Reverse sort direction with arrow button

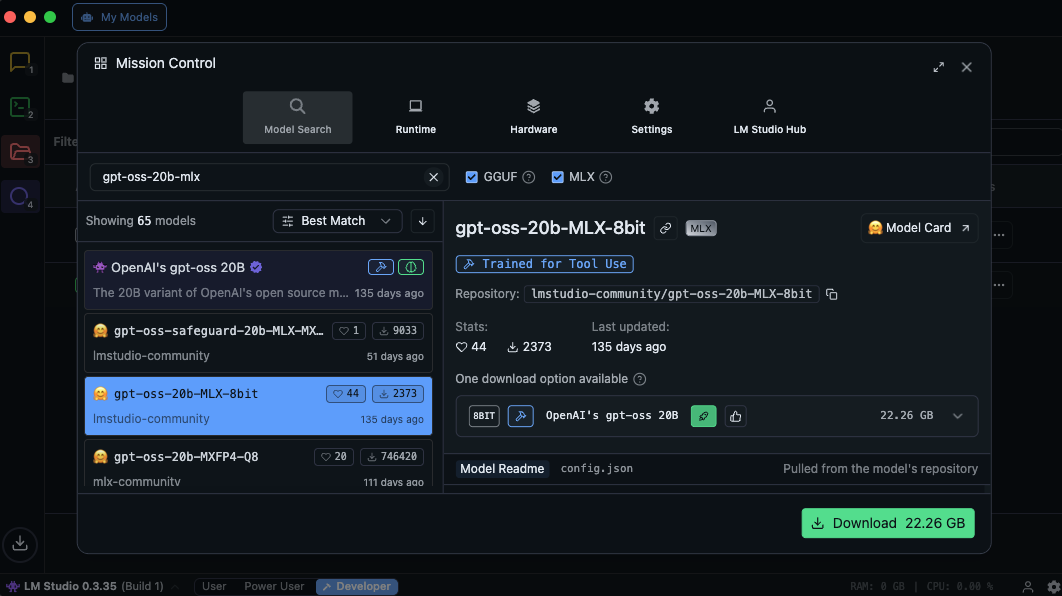pos(422,221)
